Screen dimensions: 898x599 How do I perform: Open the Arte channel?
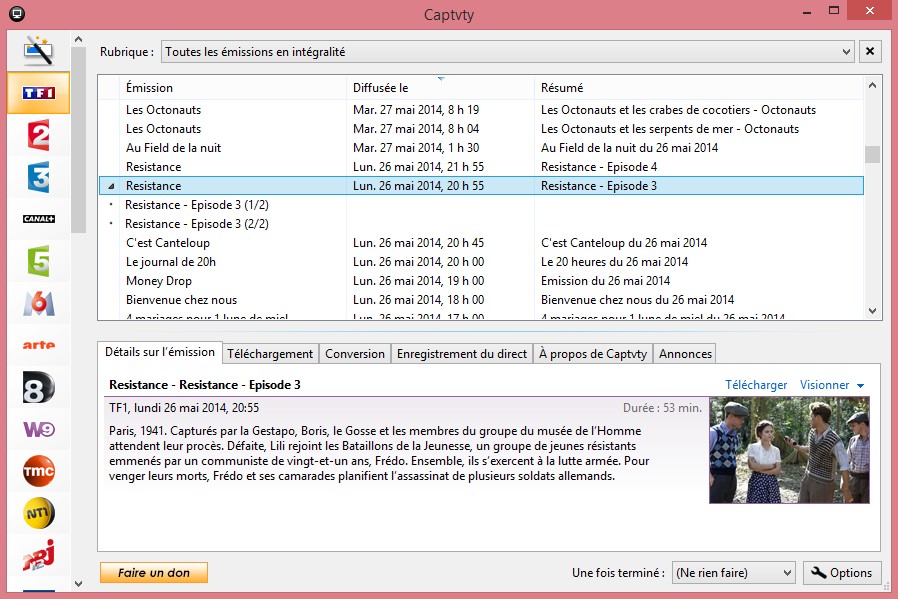point(38,345)
